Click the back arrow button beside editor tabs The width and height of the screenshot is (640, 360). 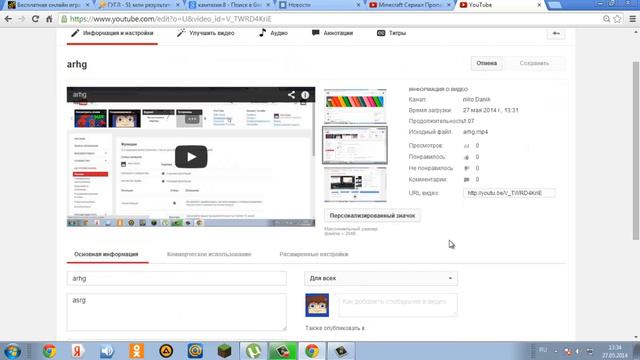556,33
